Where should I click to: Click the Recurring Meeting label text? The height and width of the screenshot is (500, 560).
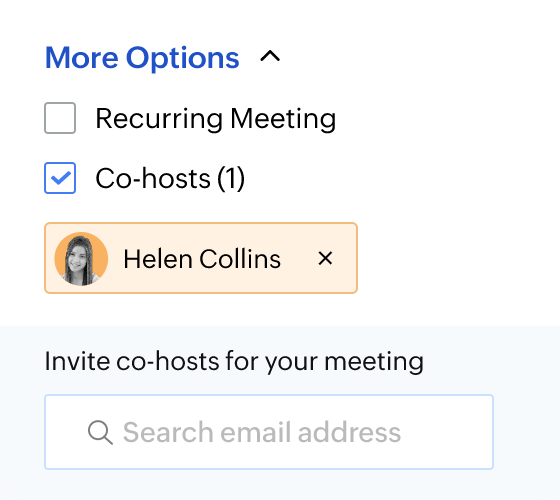(x=215, y=119)
